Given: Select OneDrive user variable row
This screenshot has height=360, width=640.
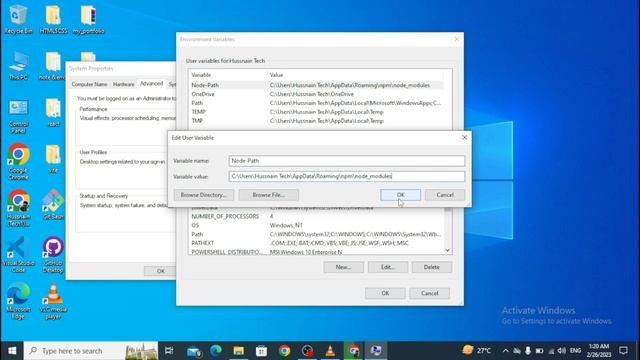Looking at the screenshot, I should (x=316, y=94).
